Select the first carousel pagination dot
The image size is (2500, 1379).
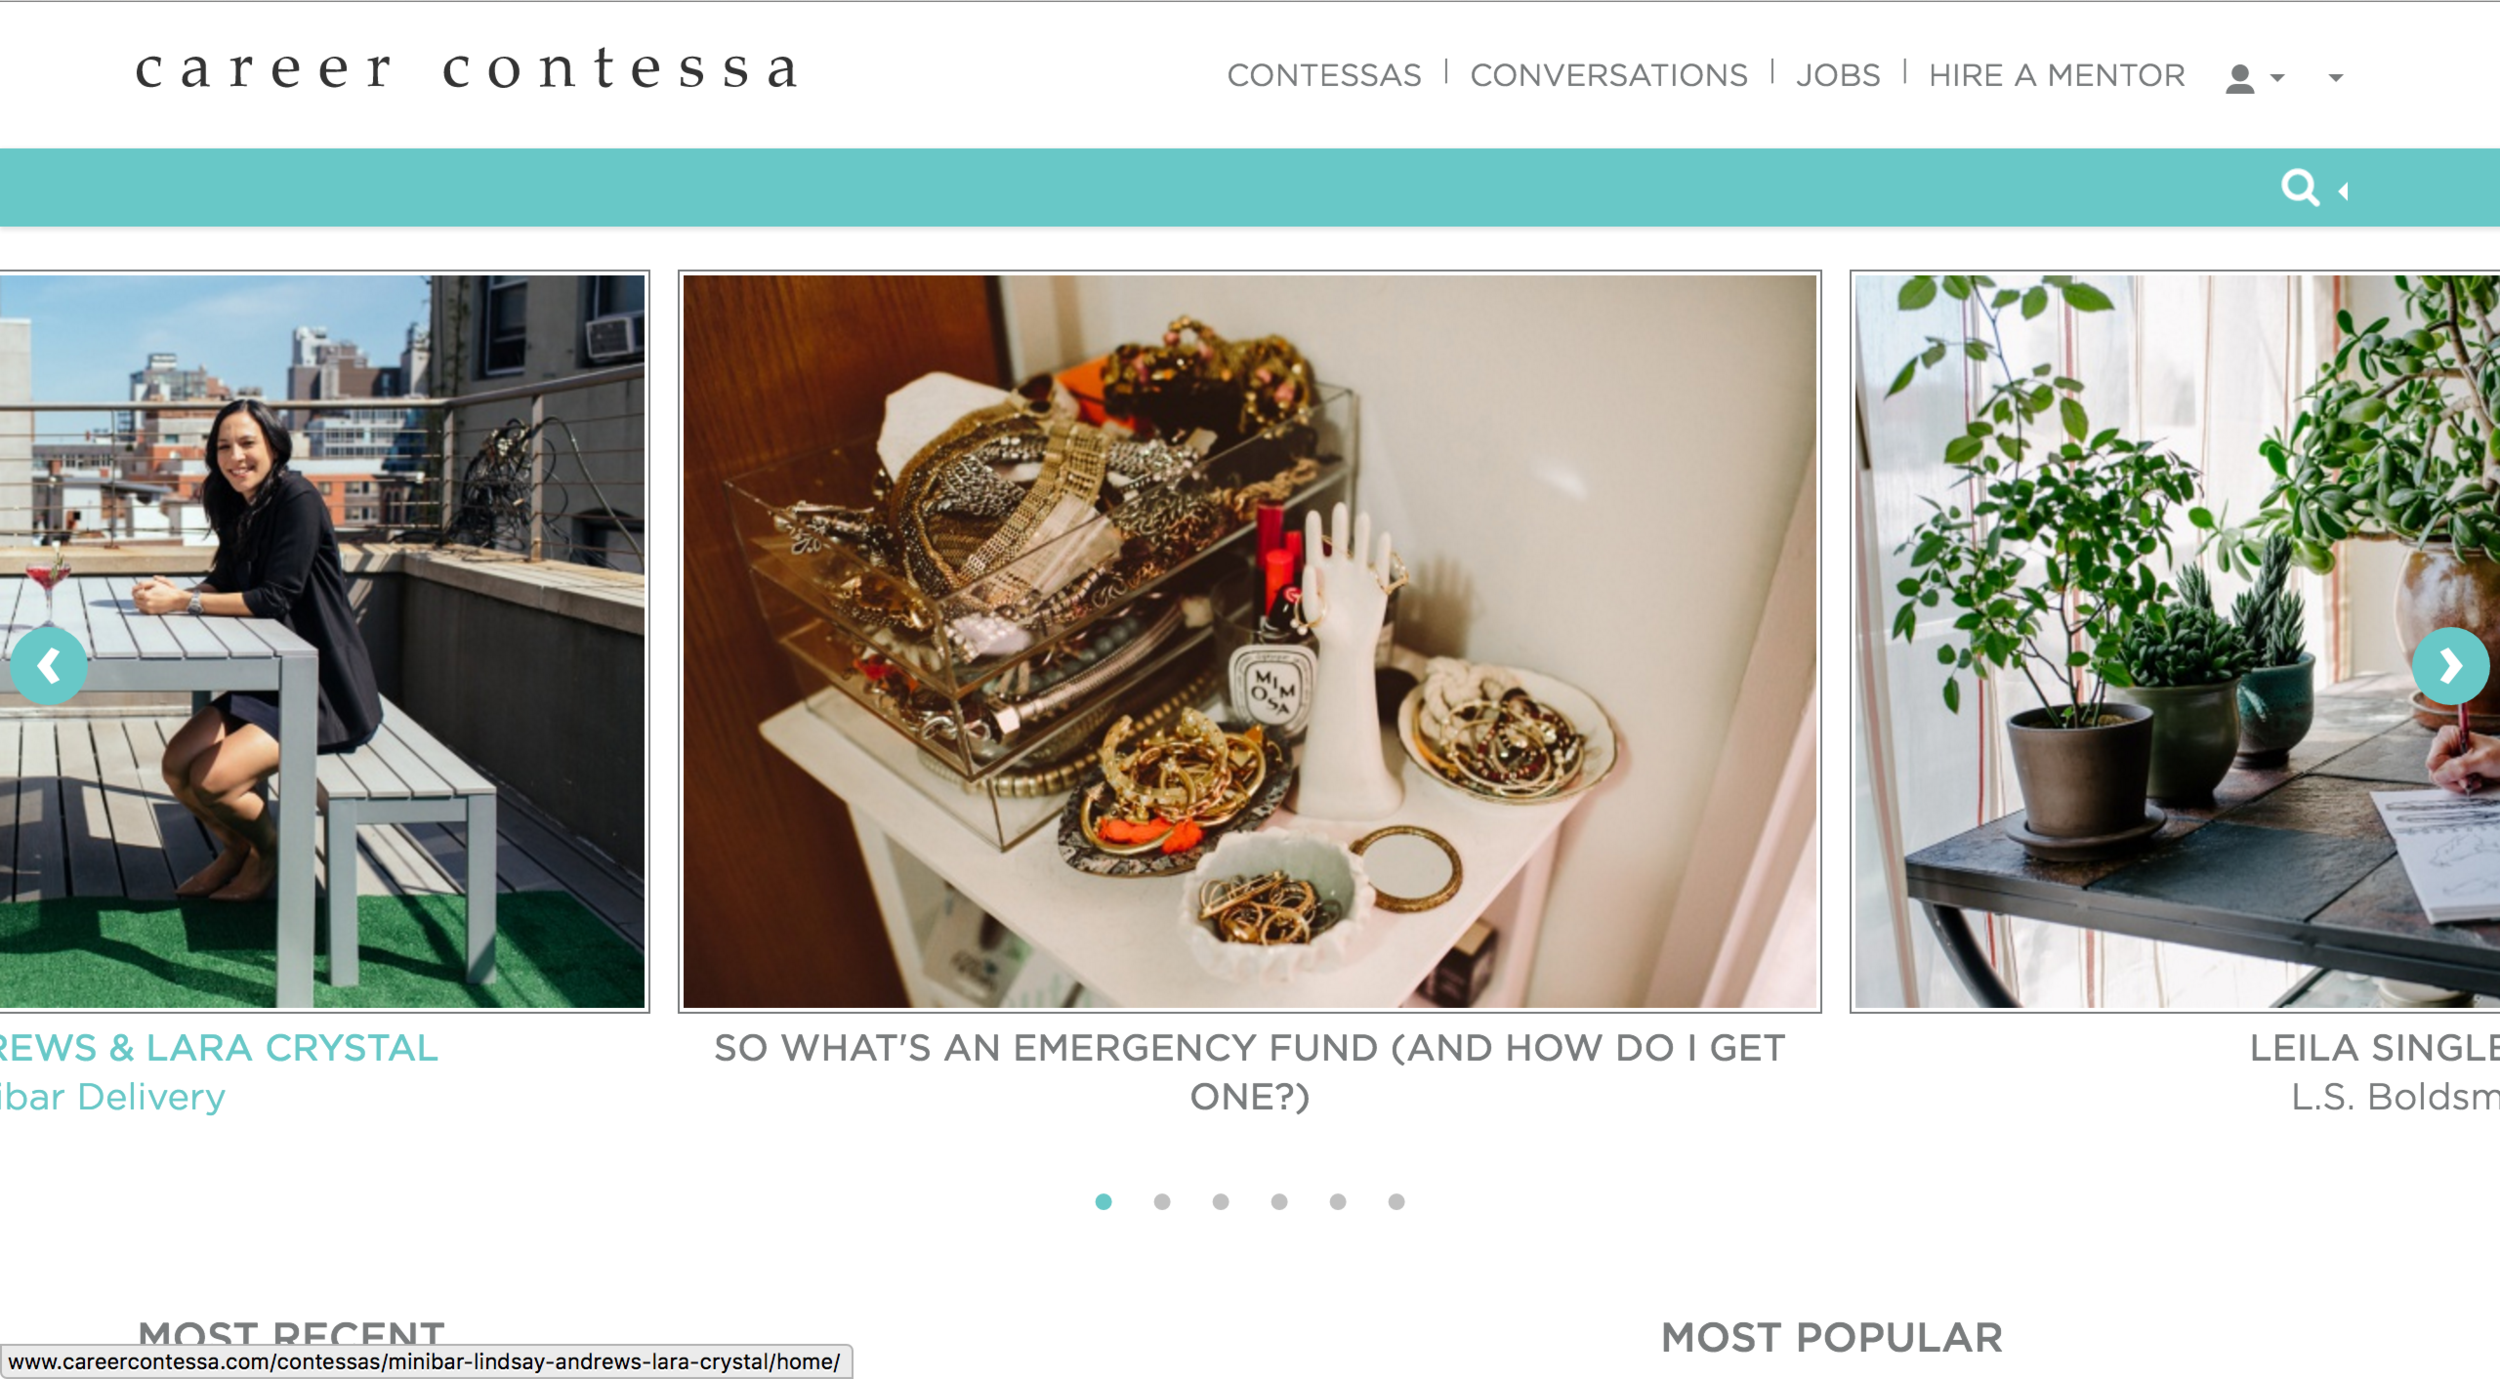pos(1103,1201)
